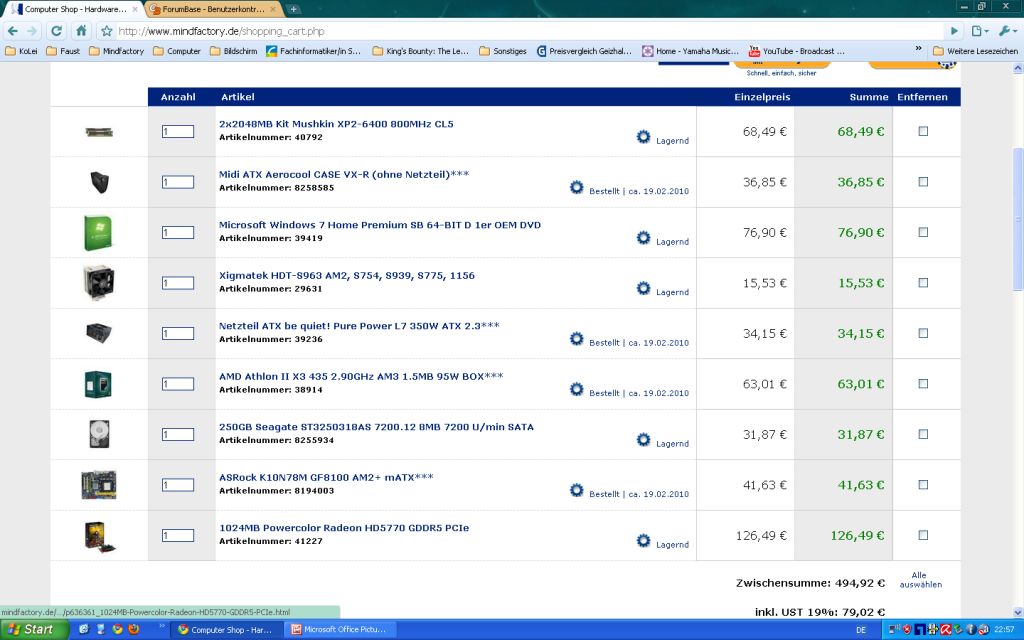Go forward with the browser forward arrow
Image resolution: width=1024 pixels, height=640 pixels.
(33, 31)
